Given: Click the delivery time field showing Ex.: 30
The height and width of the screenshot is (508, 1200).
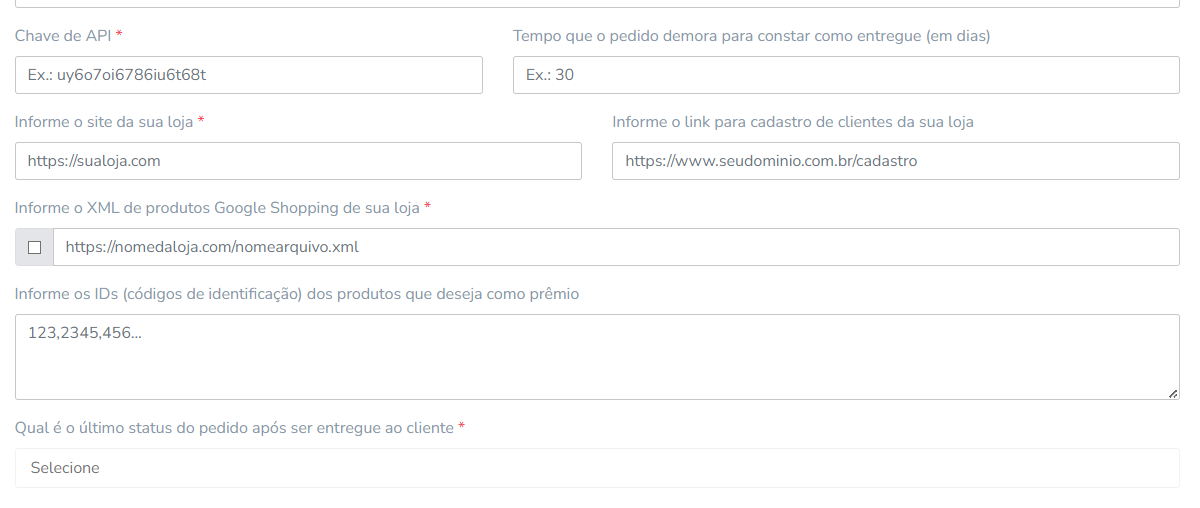Looking at the screenshot, I should [x=846, y=75].
